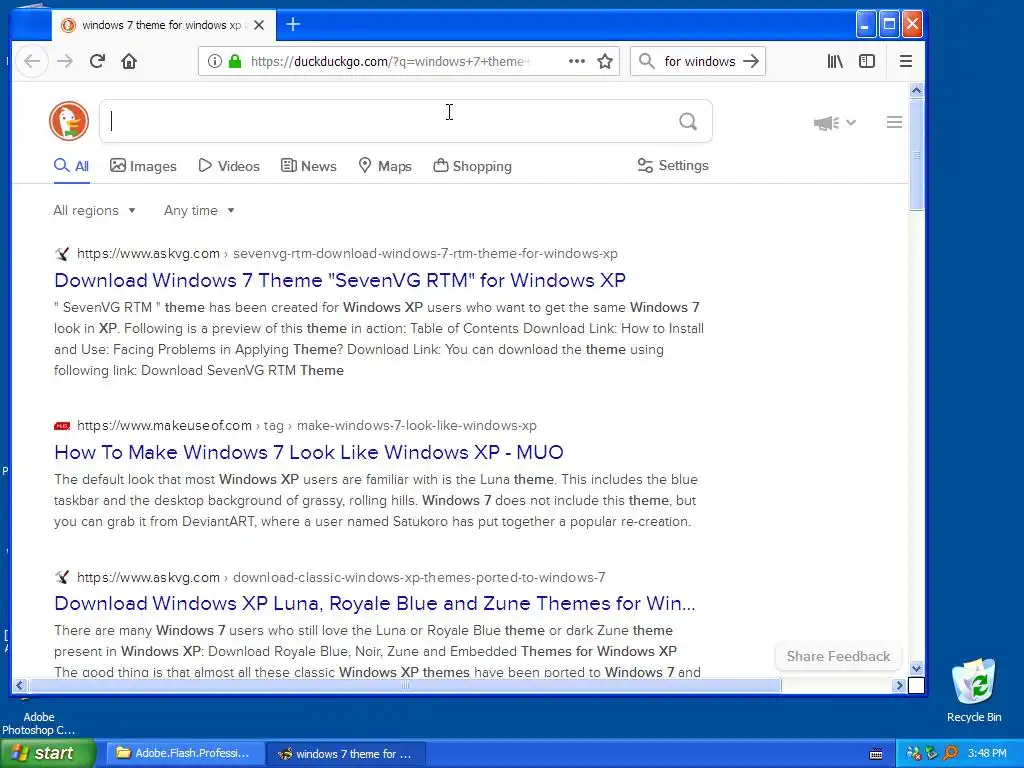The image size is (1024, 768).
Task: Bookmark this page with the star
Action: [x=605, y=61]
